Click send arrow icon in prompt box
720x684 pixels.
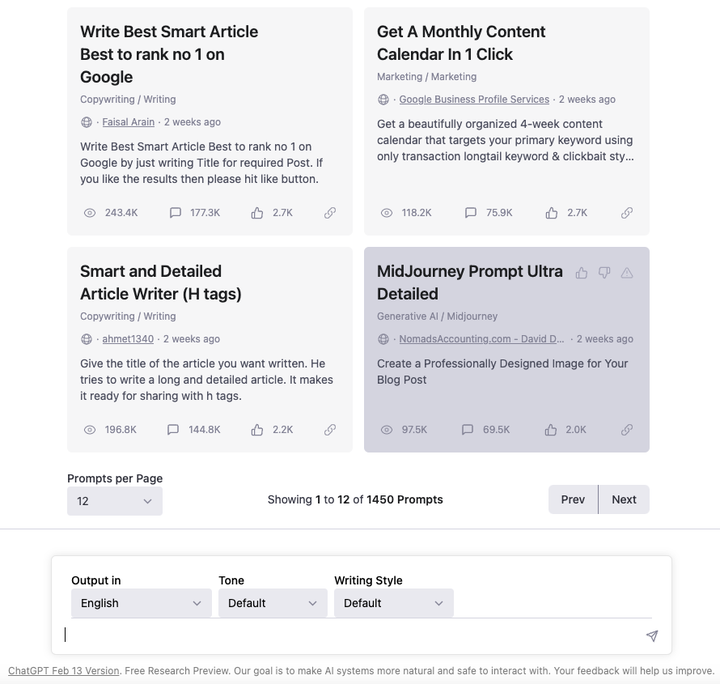(652, 636)
